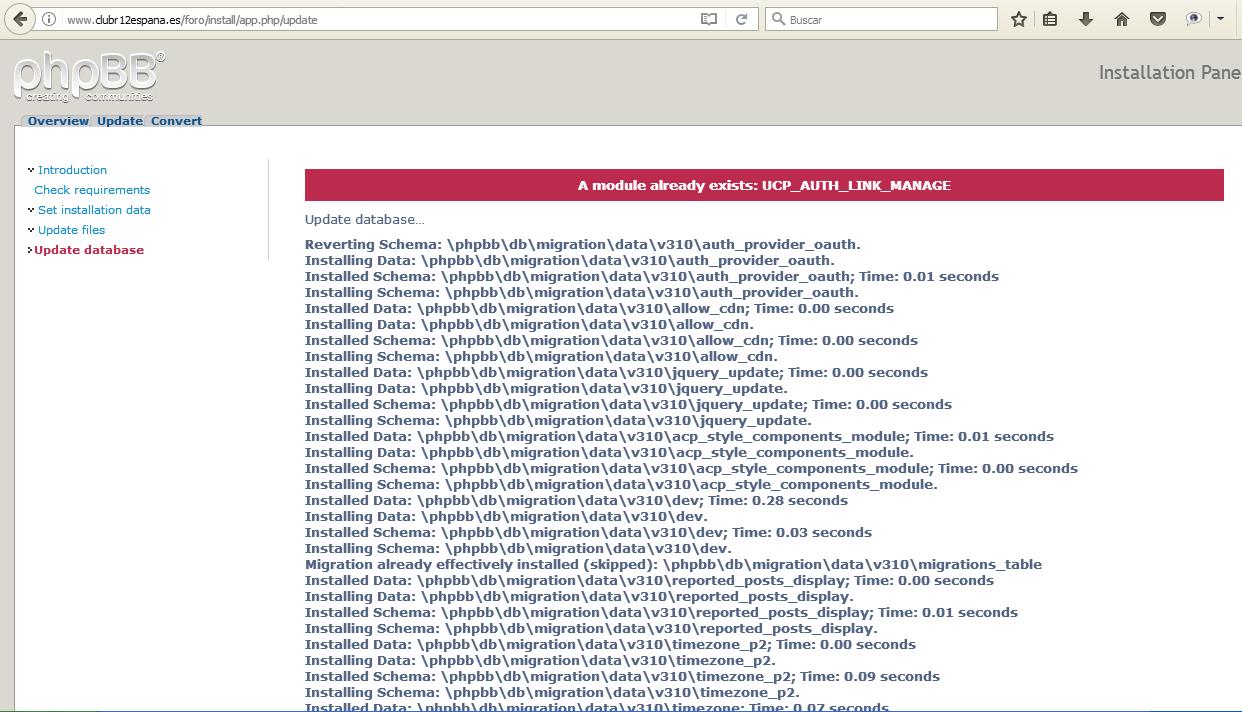Go to Set installation data step
Viewport: 1242px width, 712px height.
click(94, 210)
